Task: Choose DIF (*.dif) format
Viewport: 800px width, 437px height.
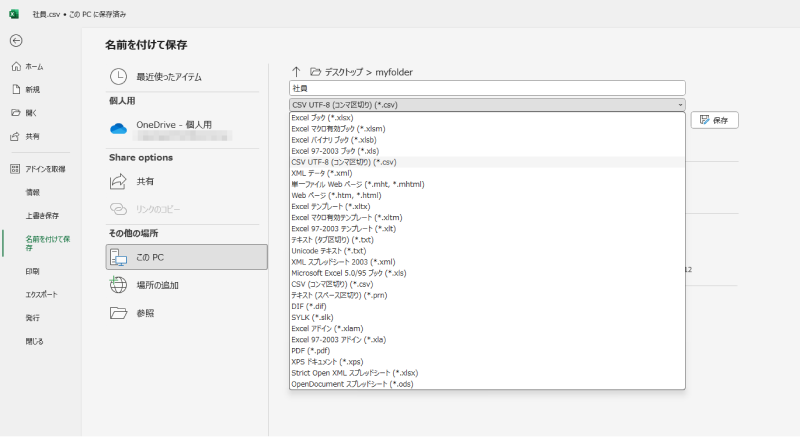Action: pyautogui.click(x=487, y=306)
